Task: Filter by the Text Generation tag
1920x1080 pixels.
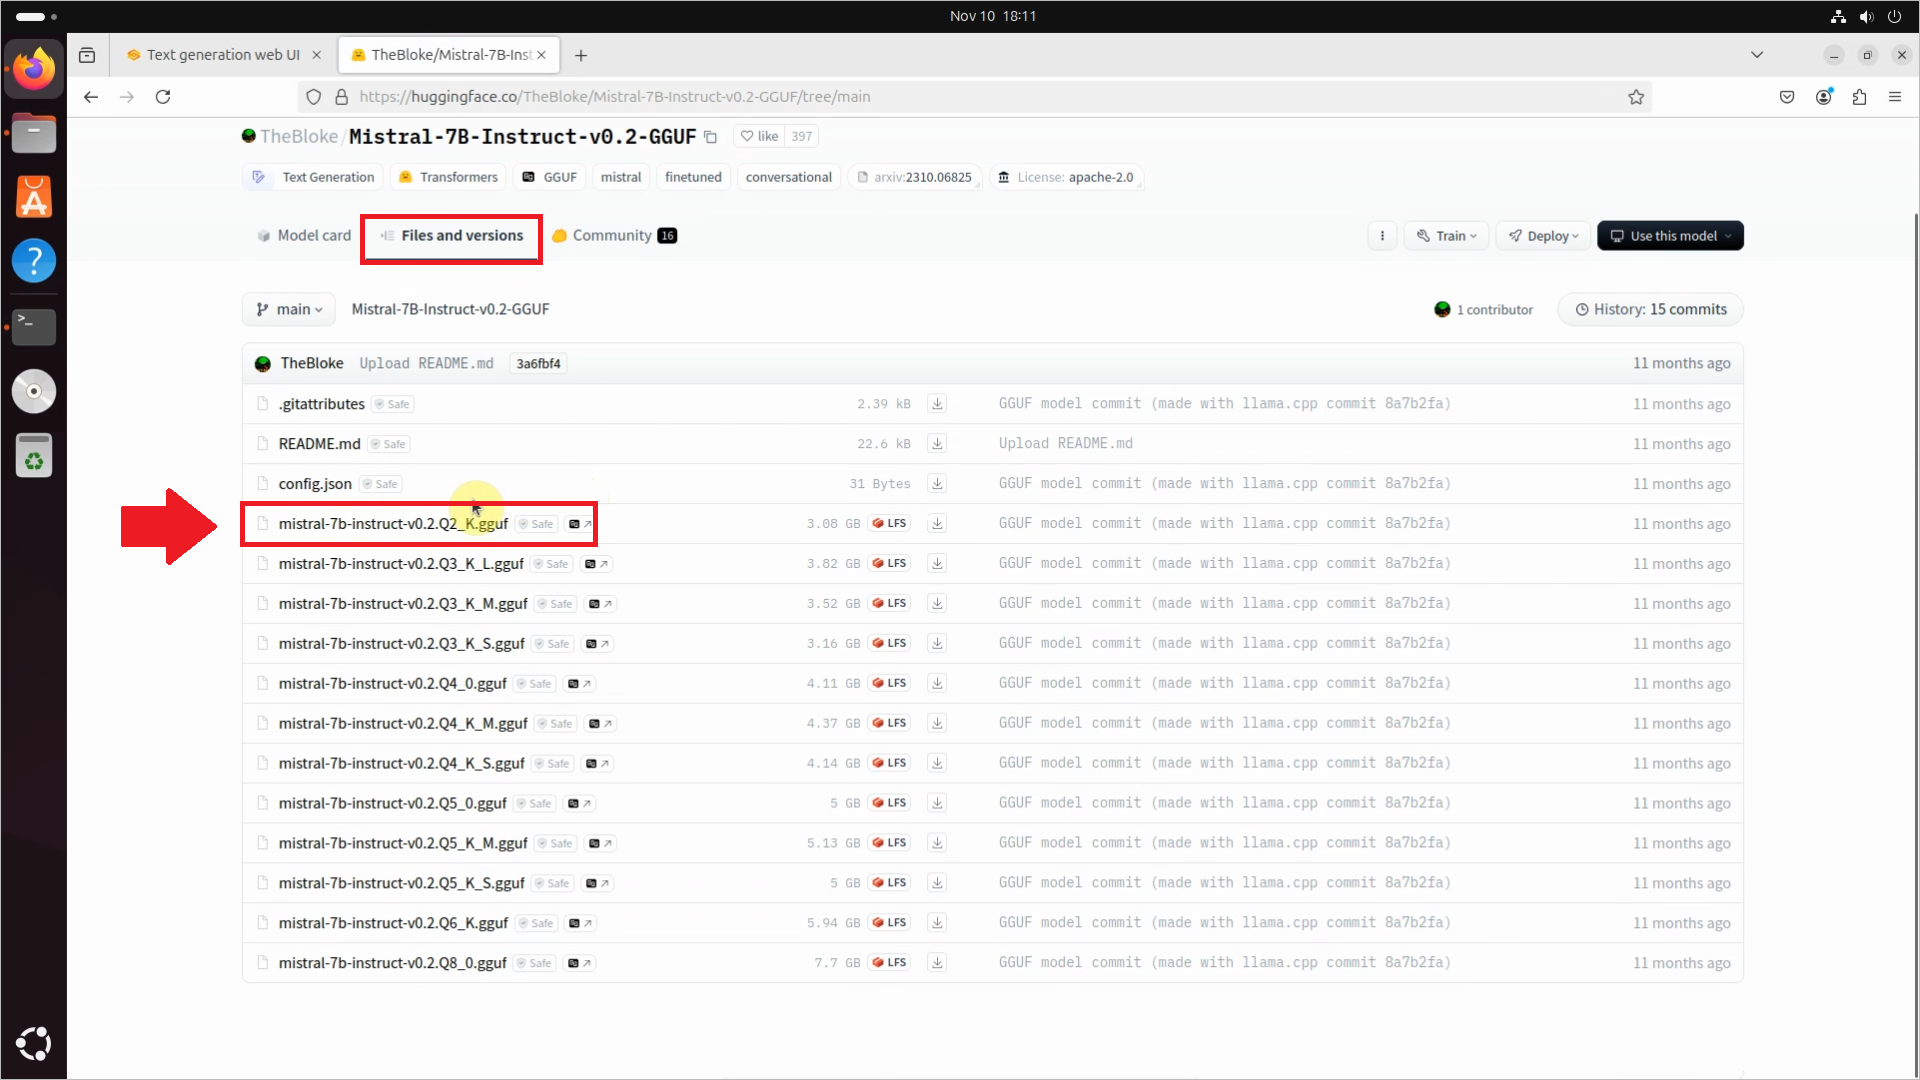Action: [x=314, y=178]
